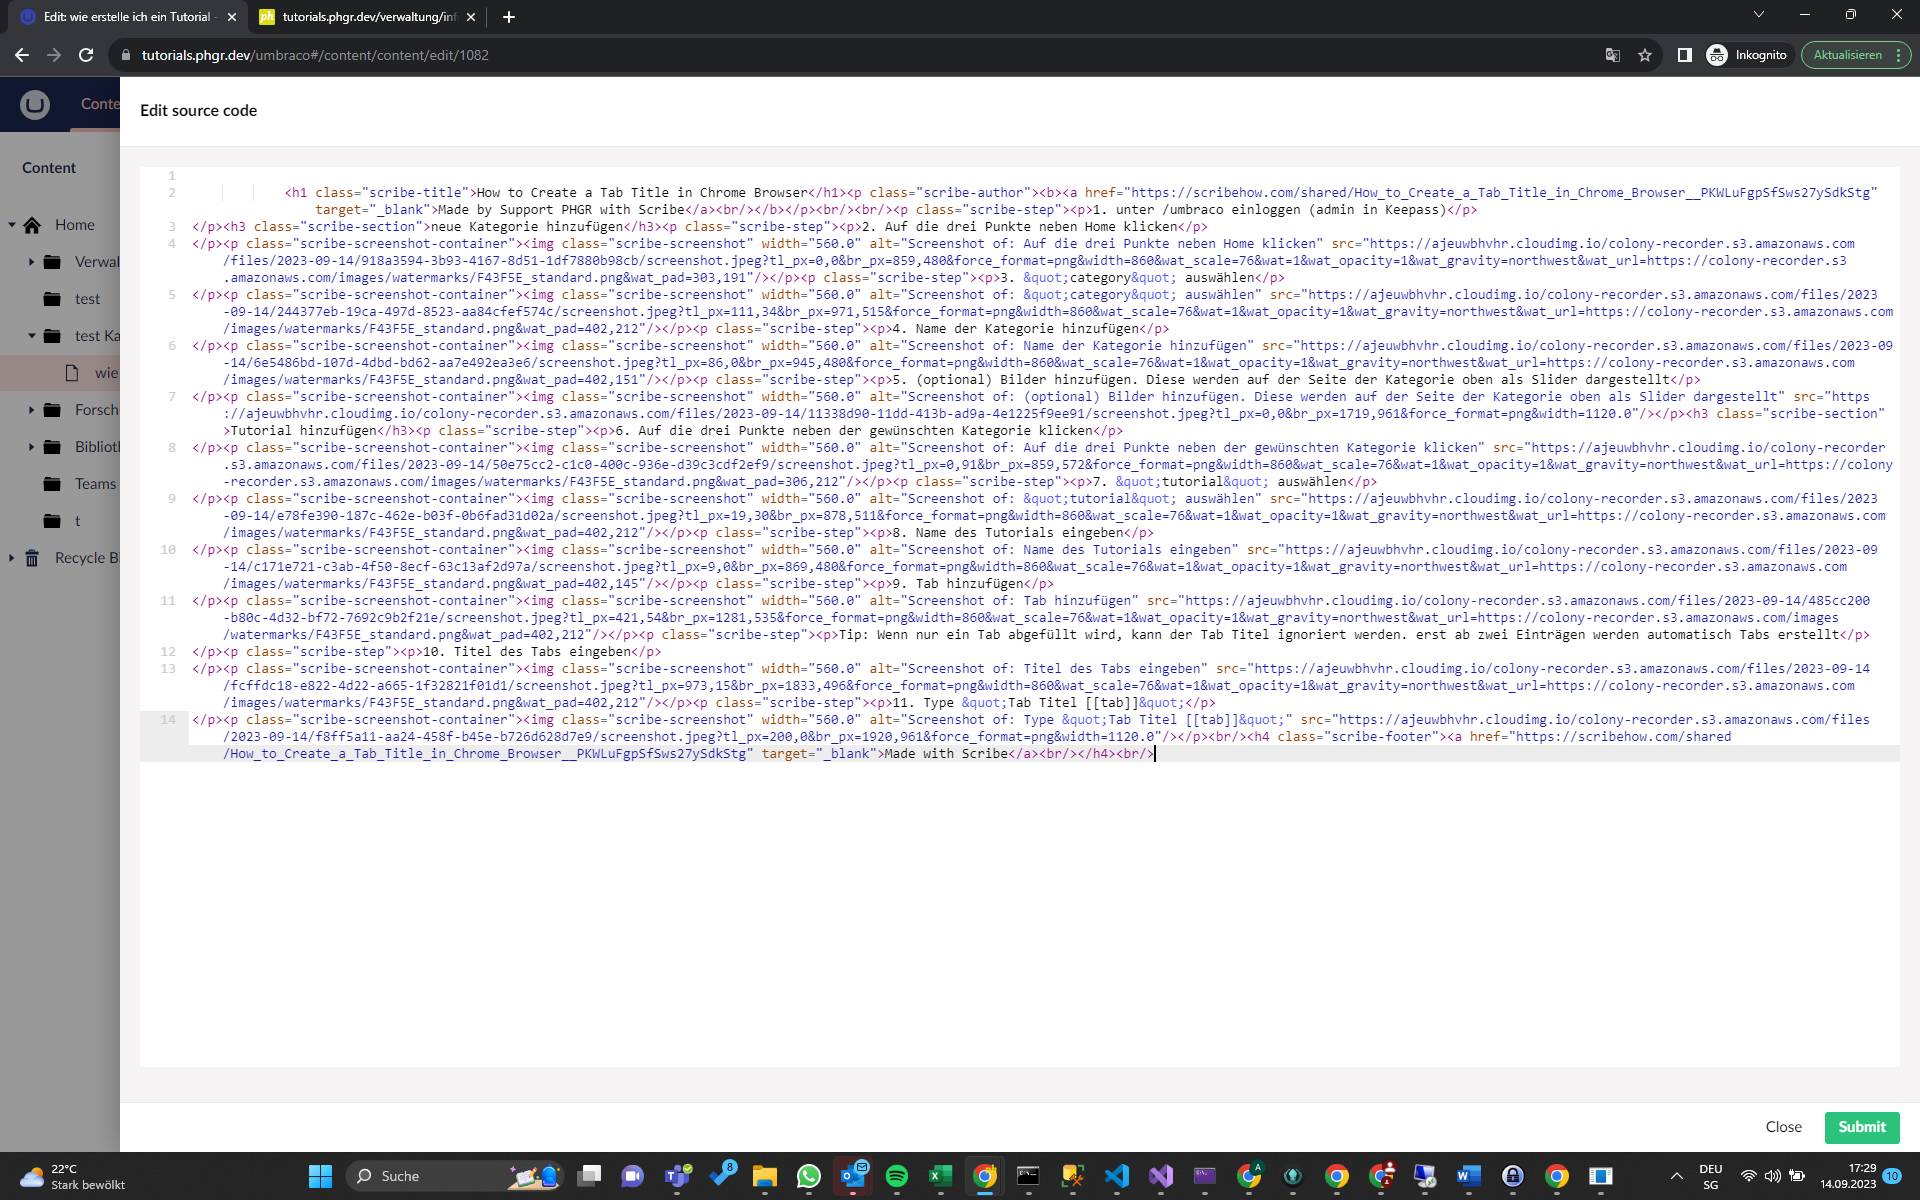Close the Edit source code dialog

pyautogui.click(x=1783, y=1127)
